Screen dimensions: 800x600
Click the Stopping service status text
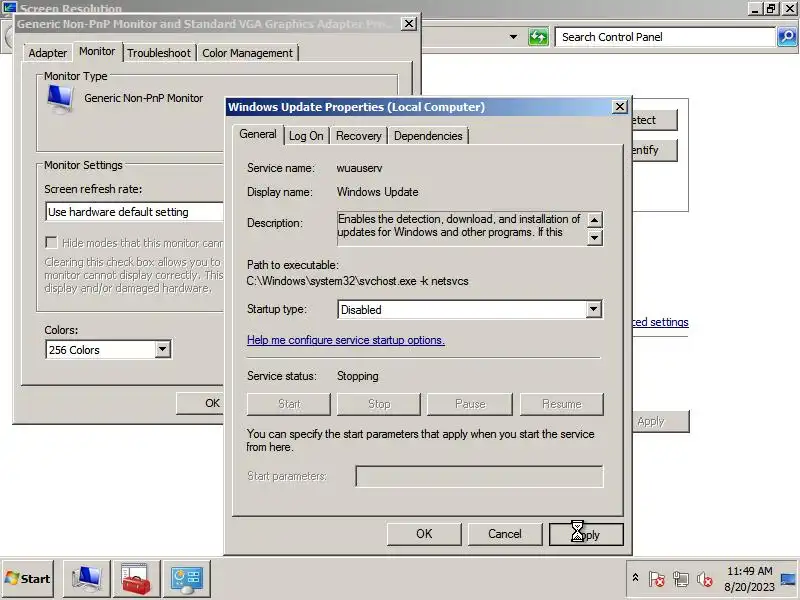tap(358, 376)
